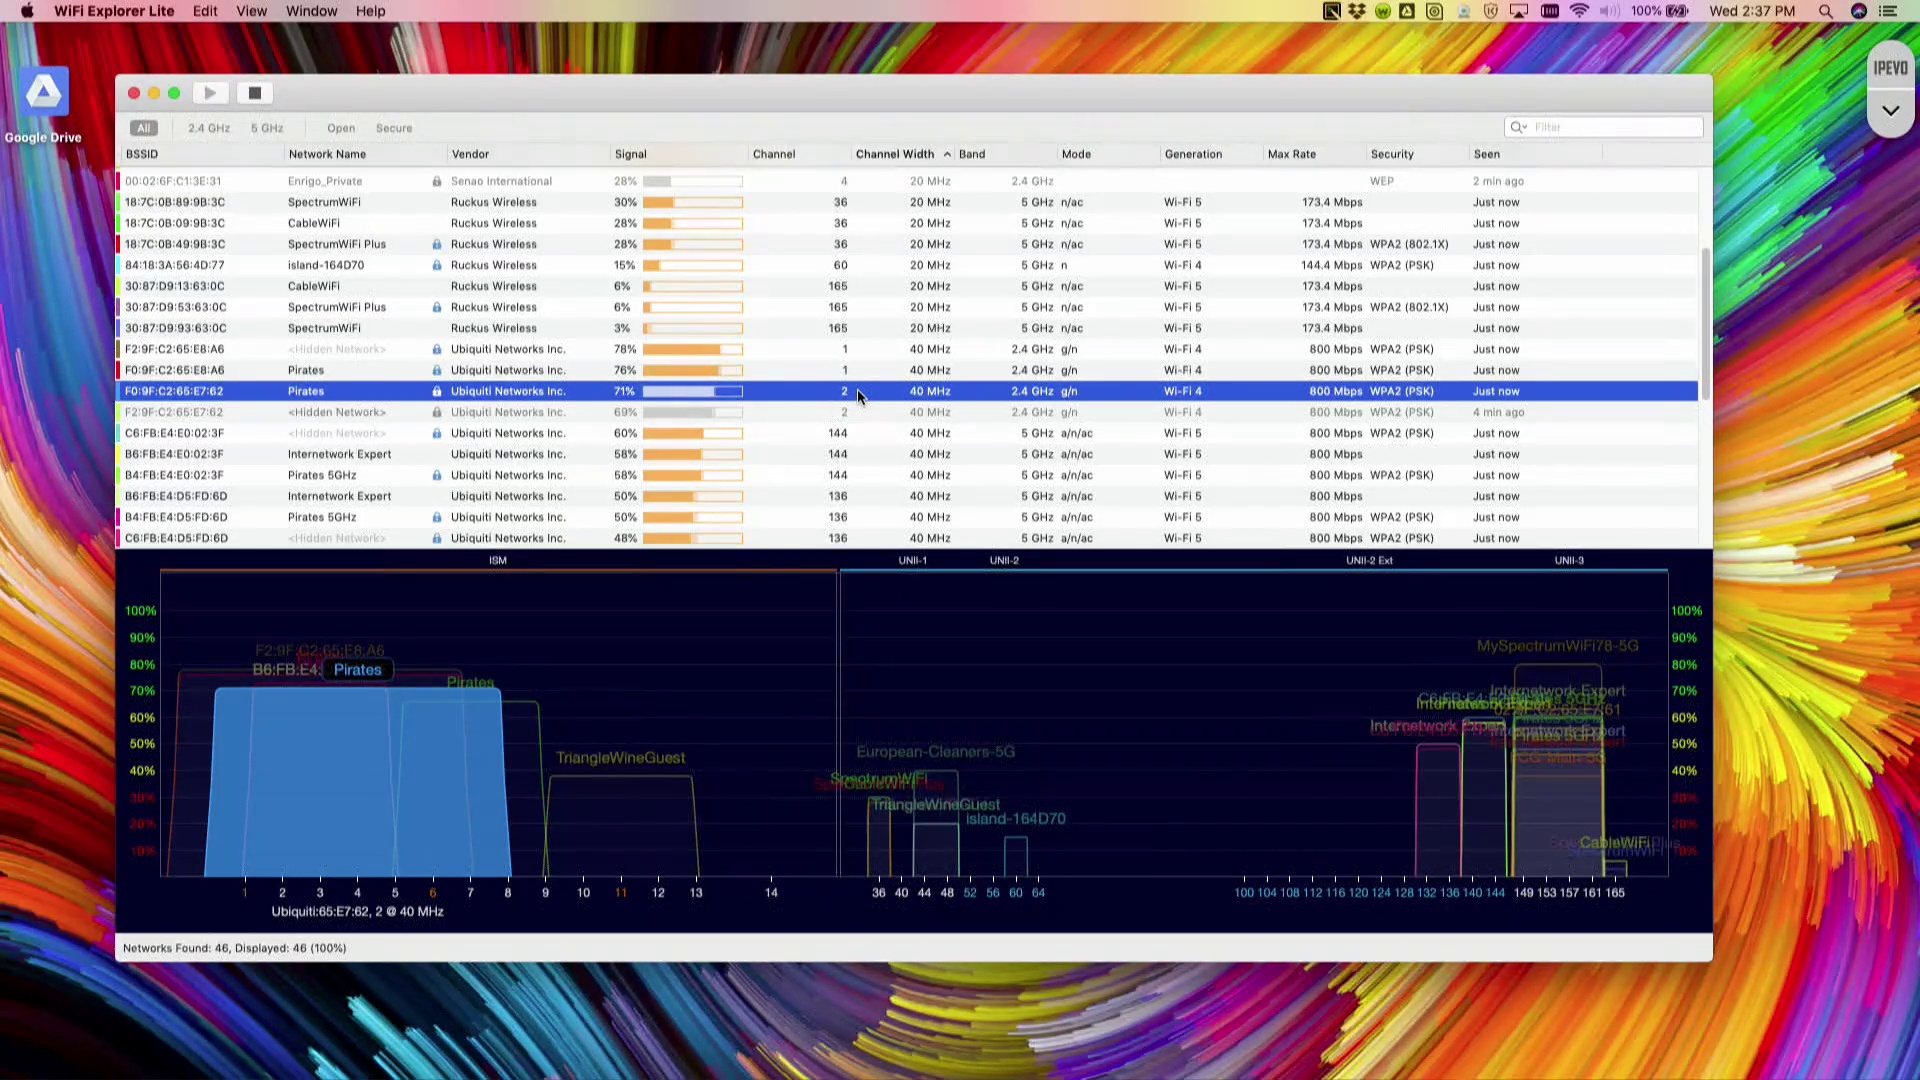This screenshot has width=1920, height=1080.
Task: Select the Pirates 5GHz B4:FB:E4:D5:FD:6D row
Action: (x=908, y=517)
